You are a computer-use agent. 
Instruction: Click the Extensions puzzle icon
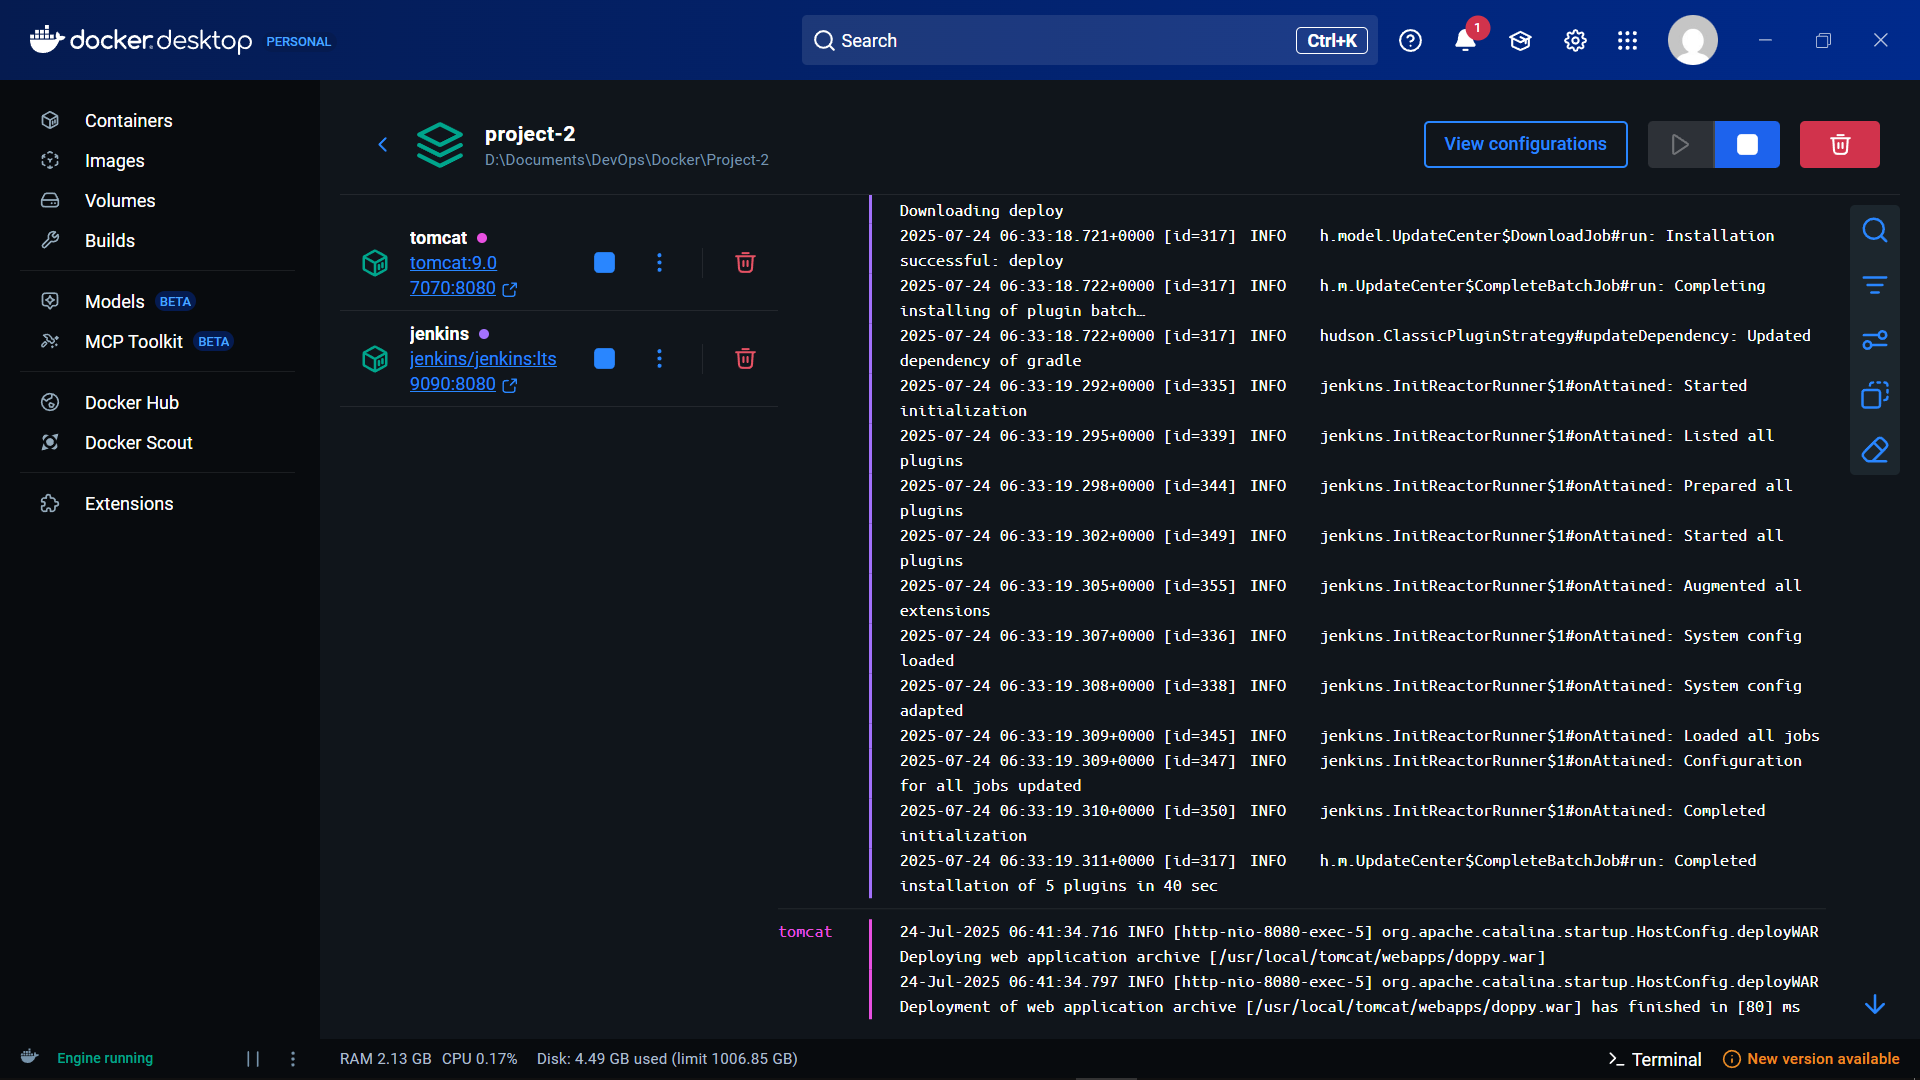point(50,504)
